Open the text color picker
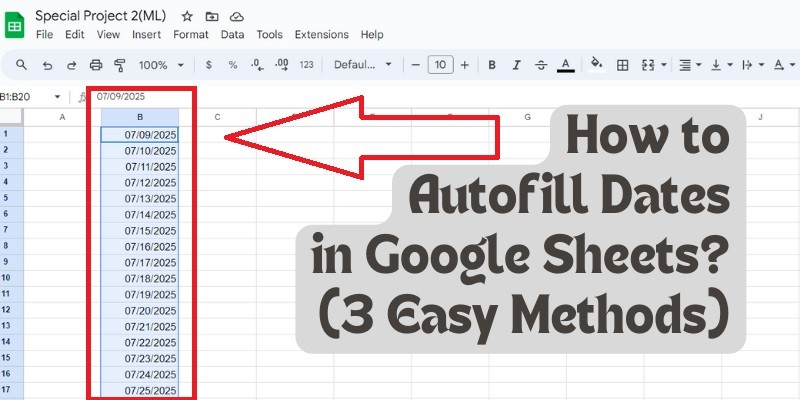This screenshot has width=800, height=400. (565, 65)
